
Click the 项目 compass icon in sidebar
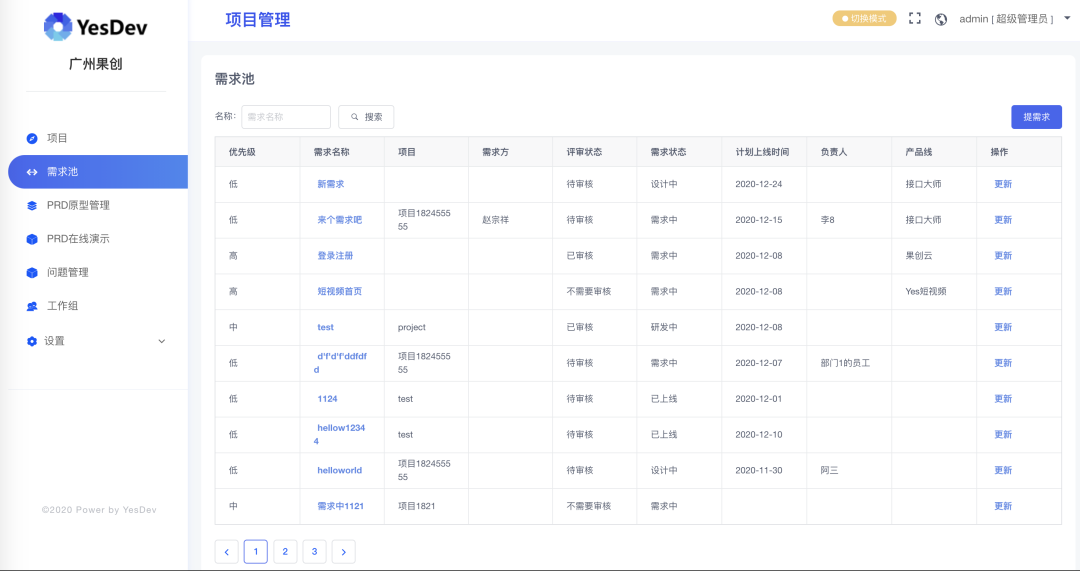(x=32, y=138)
